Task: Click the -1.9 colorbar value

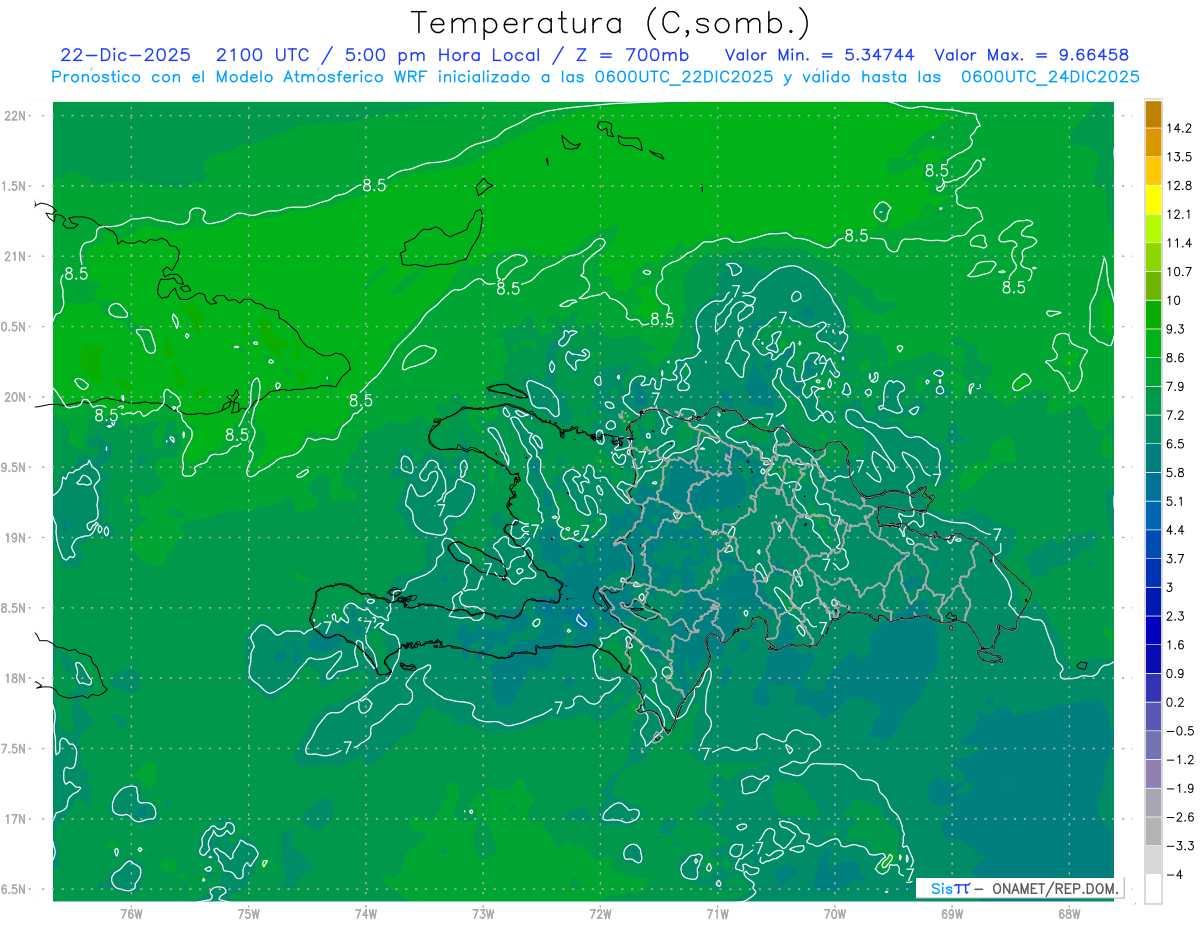Action: [x=1180, y=789]
